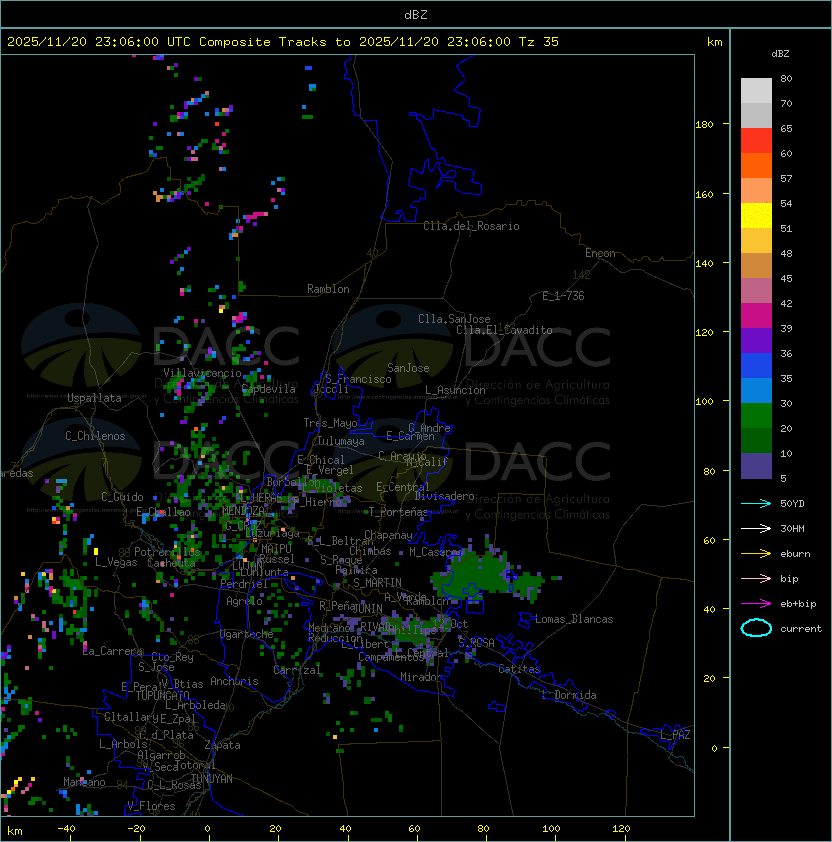Click the TUNUYAN place label
The height and width of the screenshot is (842, 832).
click(x=212, y=779)
